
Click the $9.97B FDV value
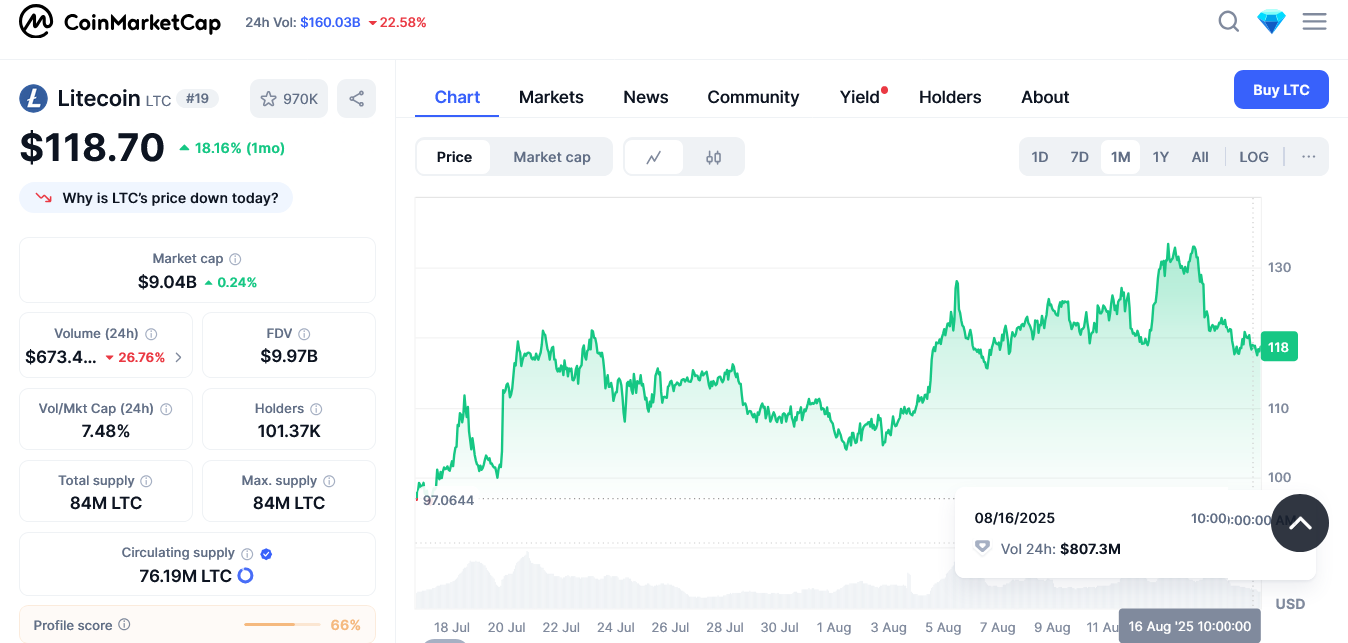pyautogui.click(x=289, y=356)
